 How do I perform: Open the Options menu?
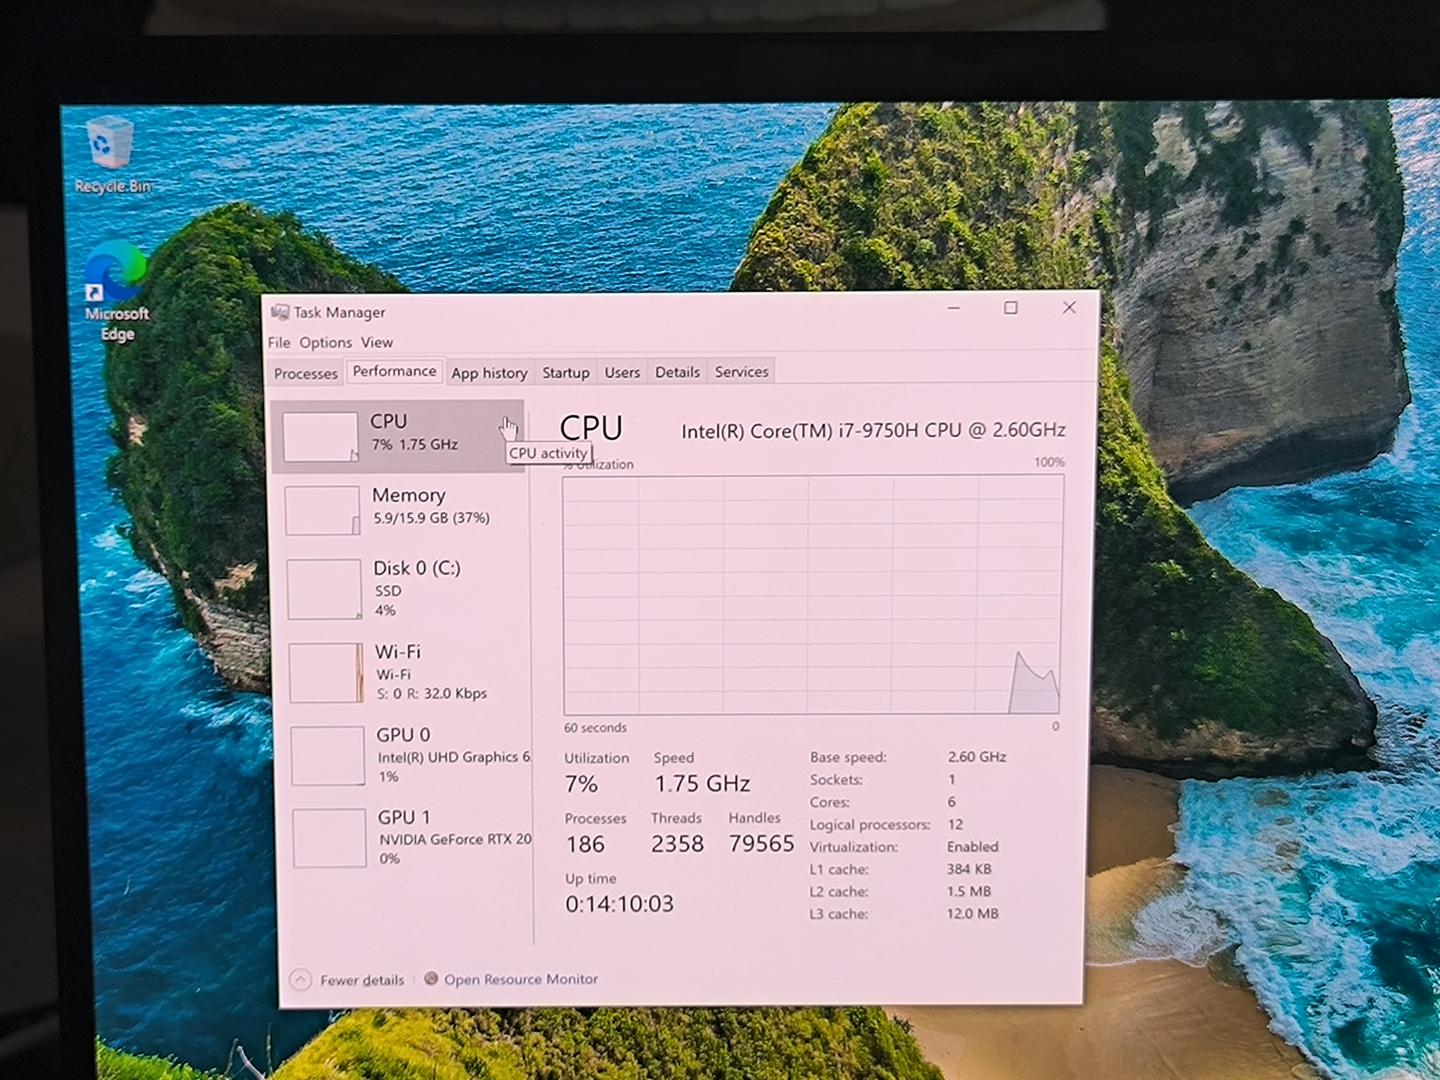click(326, 342)
